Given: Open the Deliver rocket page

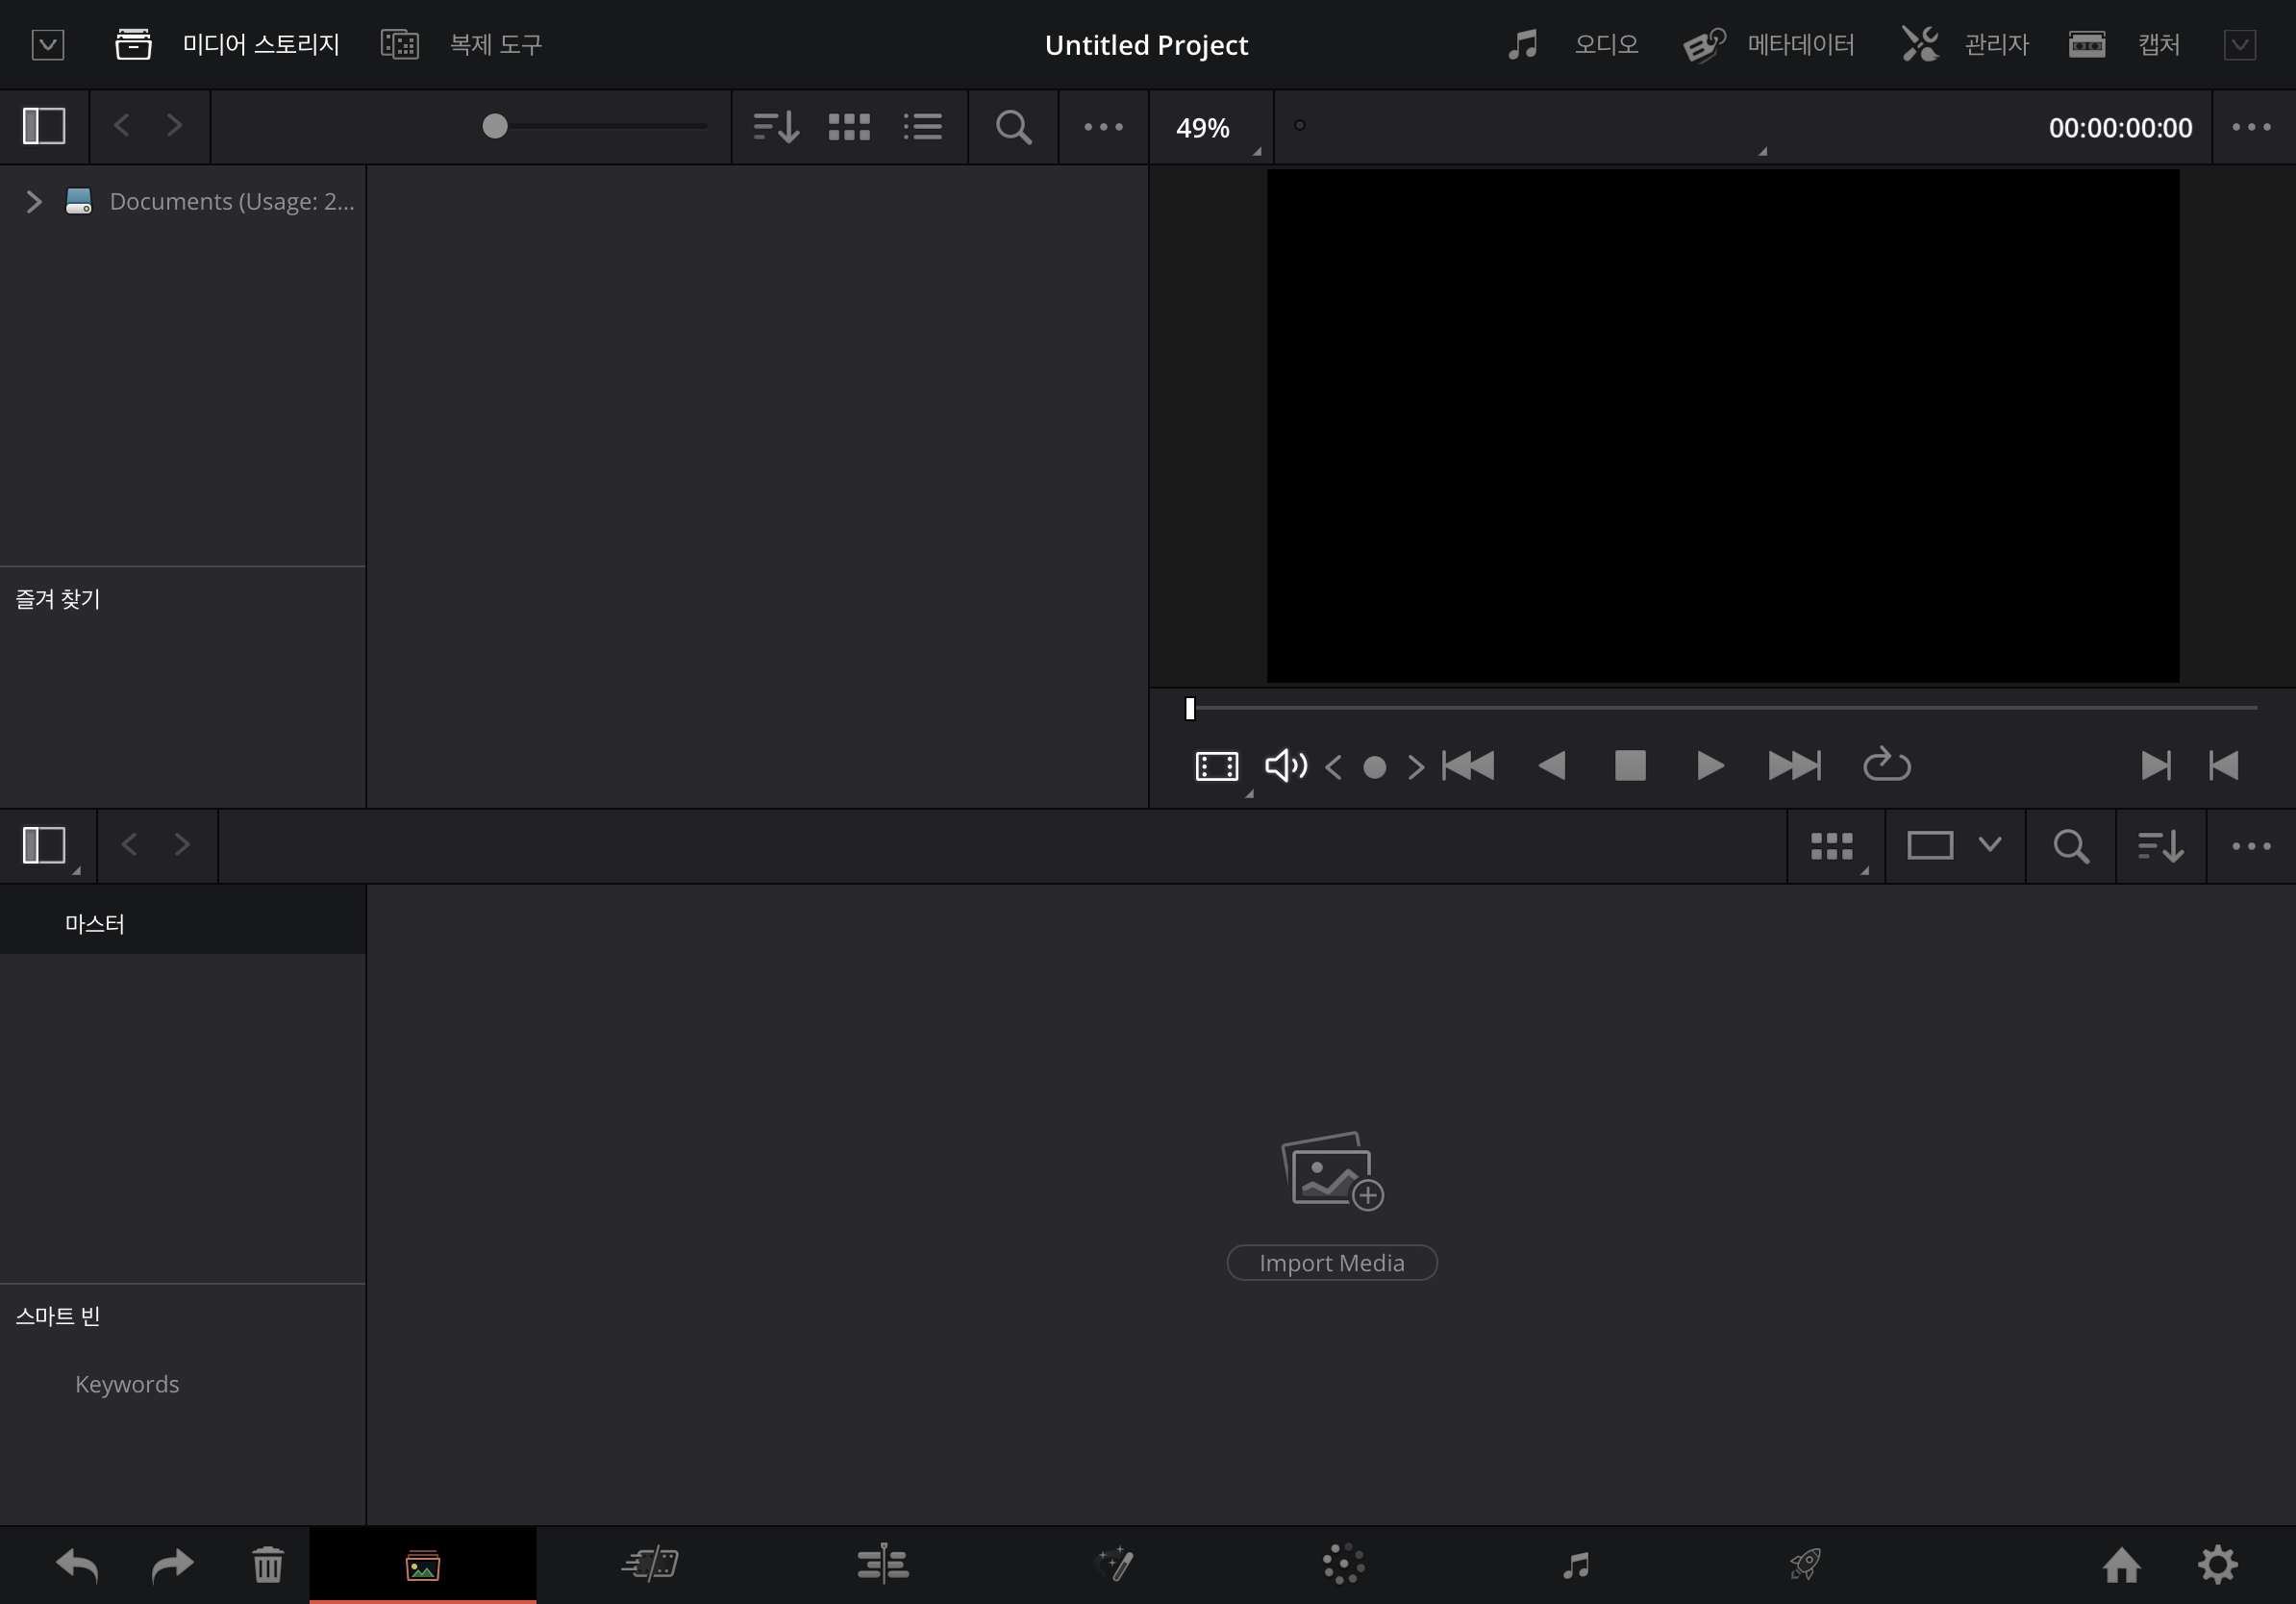Looking at the screenshot, I should [x=1805, y=1564].
